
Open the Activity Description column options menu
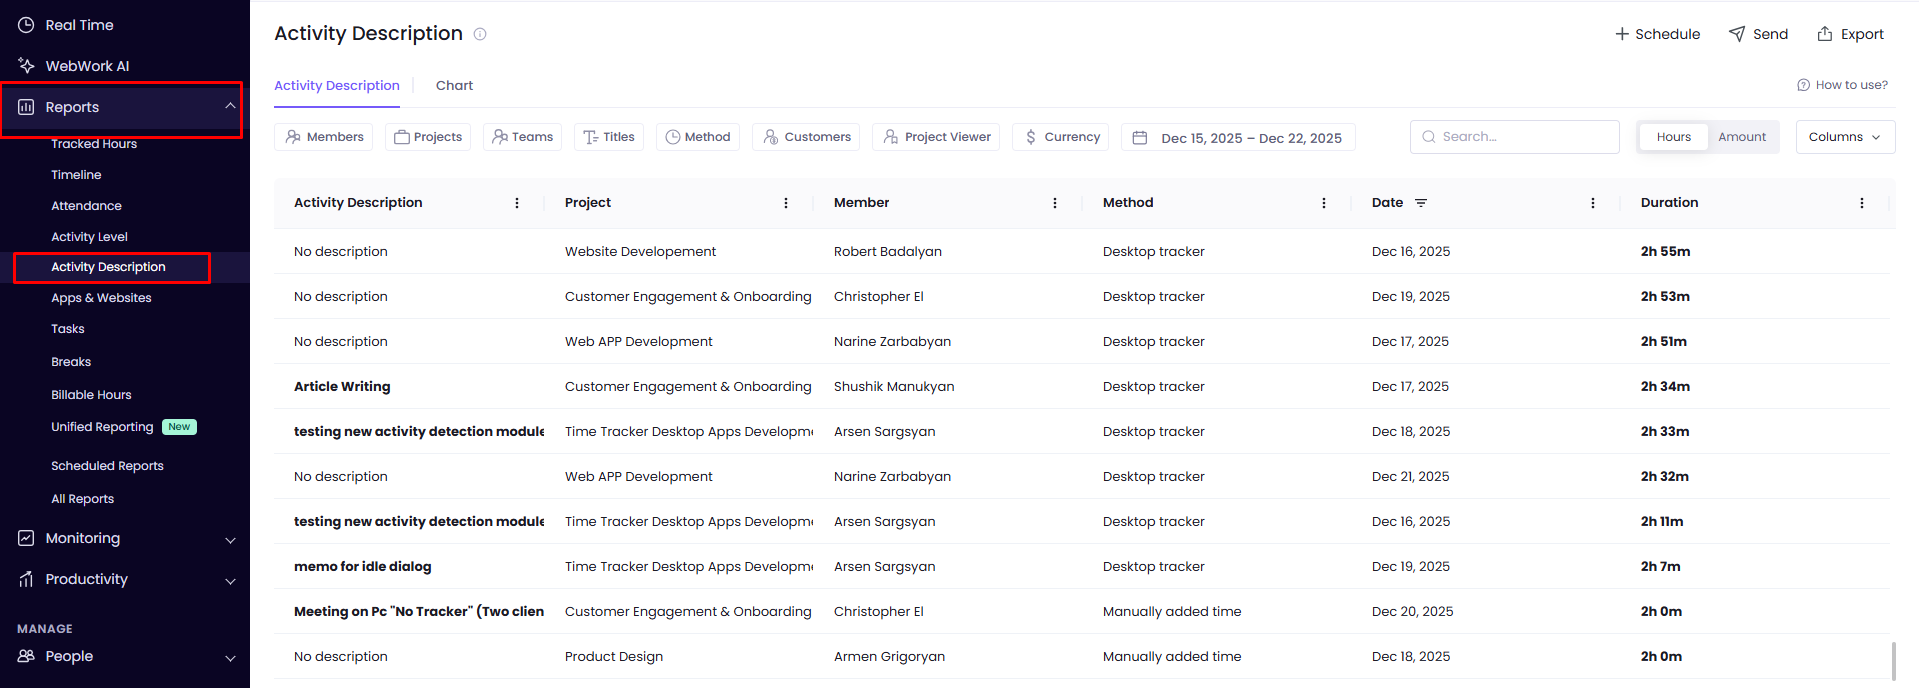point(517,203)
